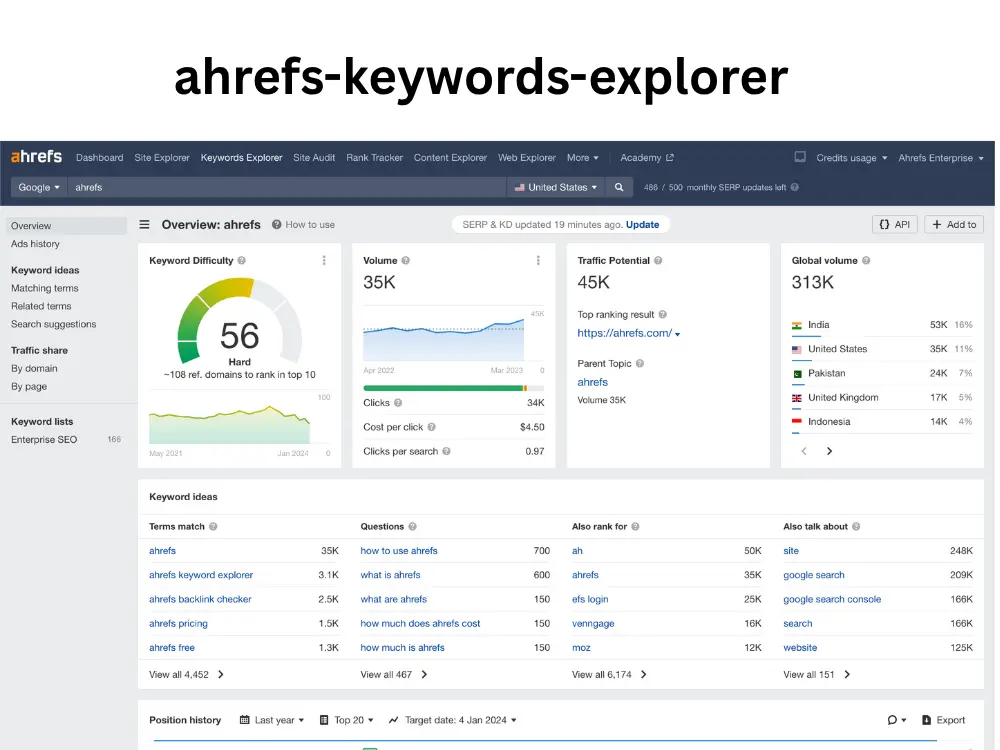
Task: Open the Volume card three-dot menu
Action: (538, 260)
